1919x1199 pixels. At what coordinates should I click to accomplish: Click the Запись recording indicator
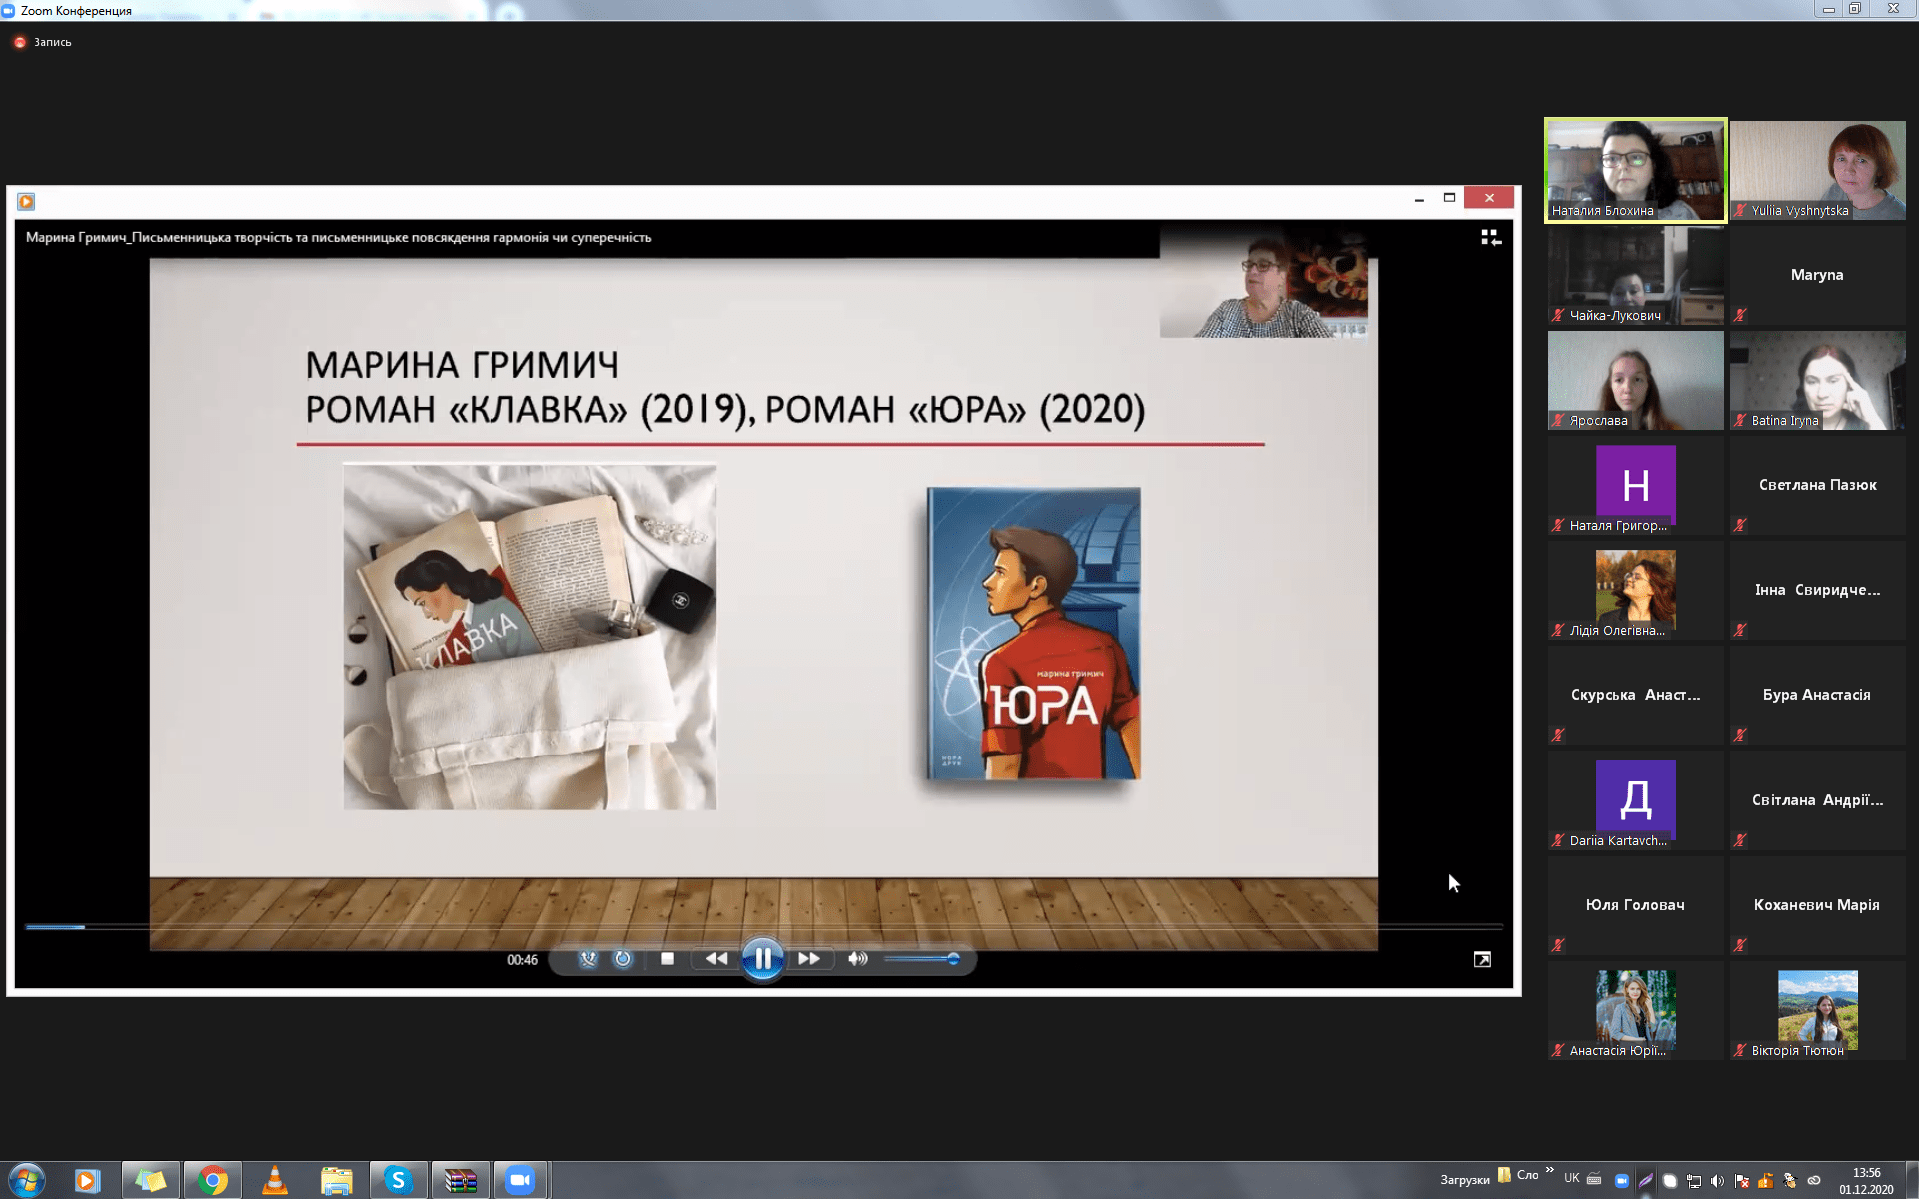point(43,42)
